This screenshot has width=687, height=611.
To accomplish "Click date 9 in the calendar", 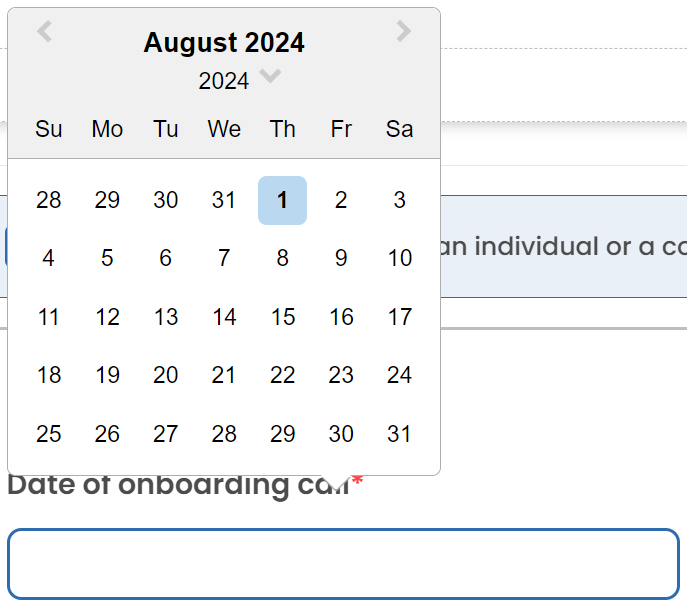I will 341,258.
